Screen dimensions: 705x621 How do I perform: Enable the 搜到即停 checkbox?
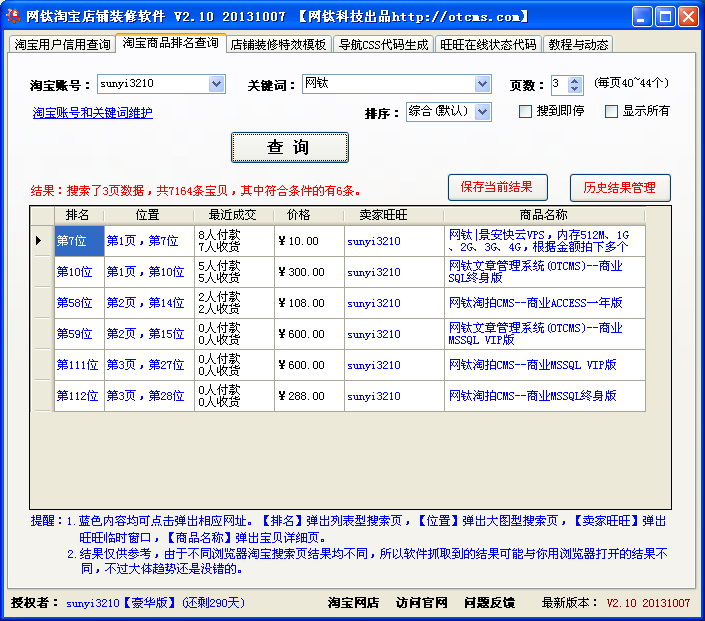(x=525, y=112)
